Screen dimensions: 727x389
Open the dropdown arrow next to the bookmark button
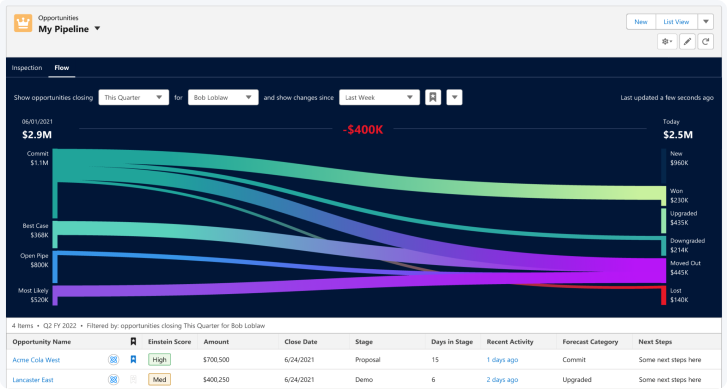click(454, 97)
